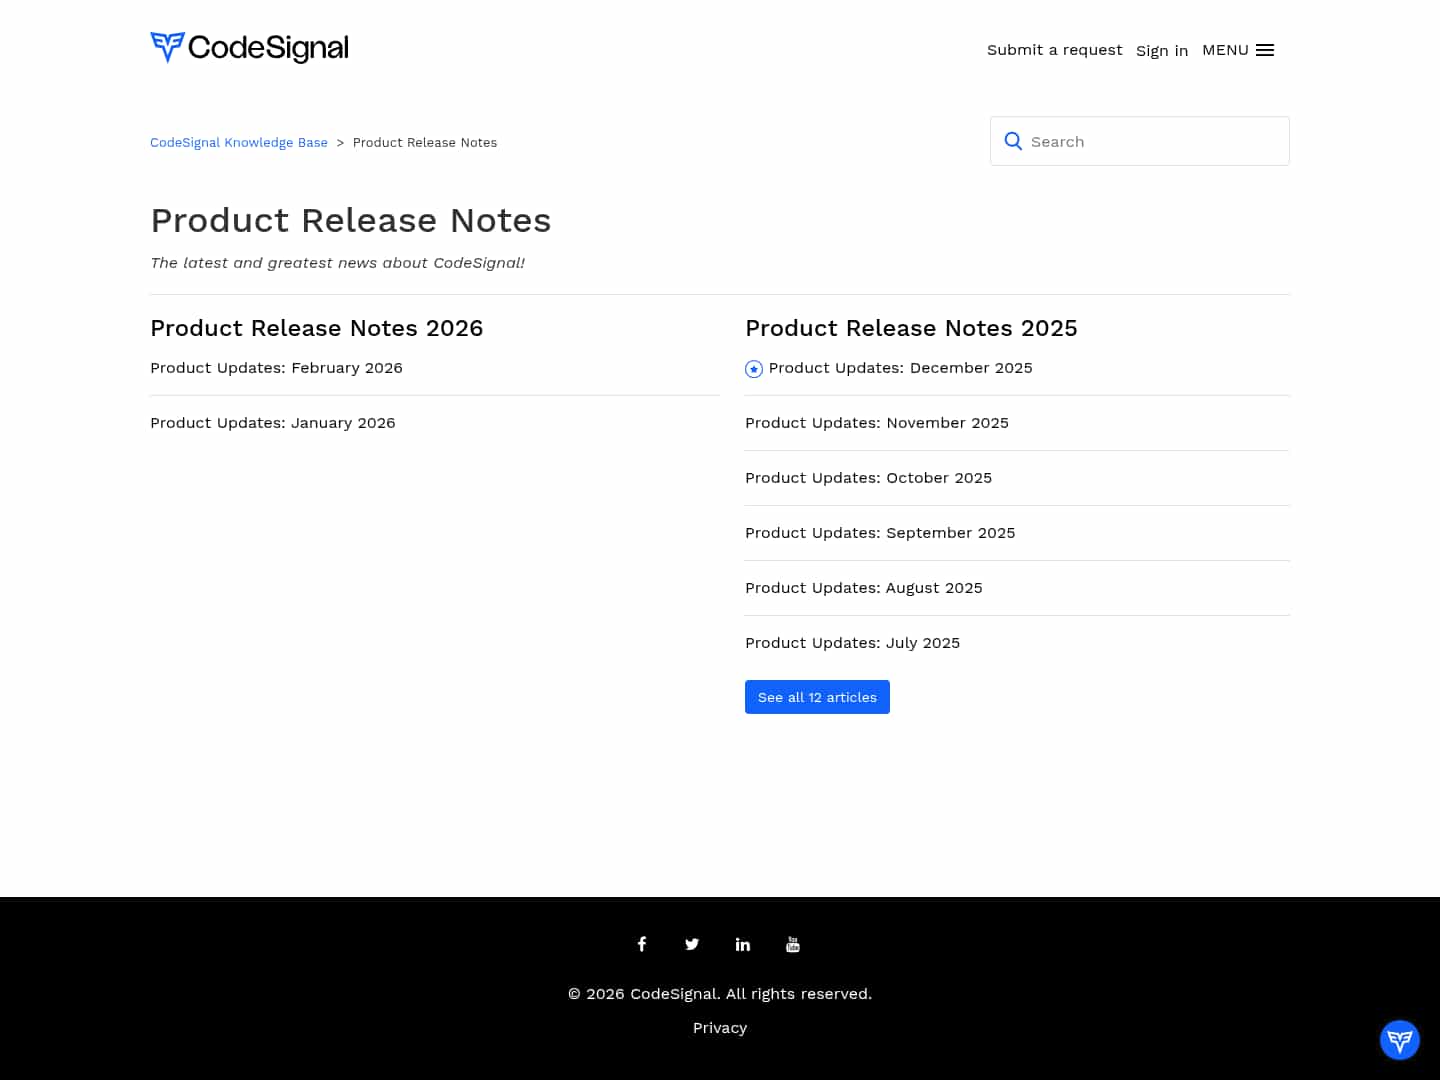Click the CodeSignal logo in header
The width and height of the screenshot is (1440, 1080).
point(249,47)
